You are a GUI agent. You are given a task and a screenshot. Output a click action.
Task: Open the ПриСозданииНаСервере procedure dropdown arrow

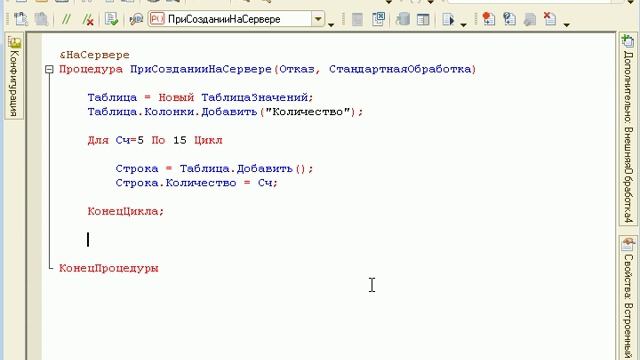pyautogui.click(x=318, y=19)
